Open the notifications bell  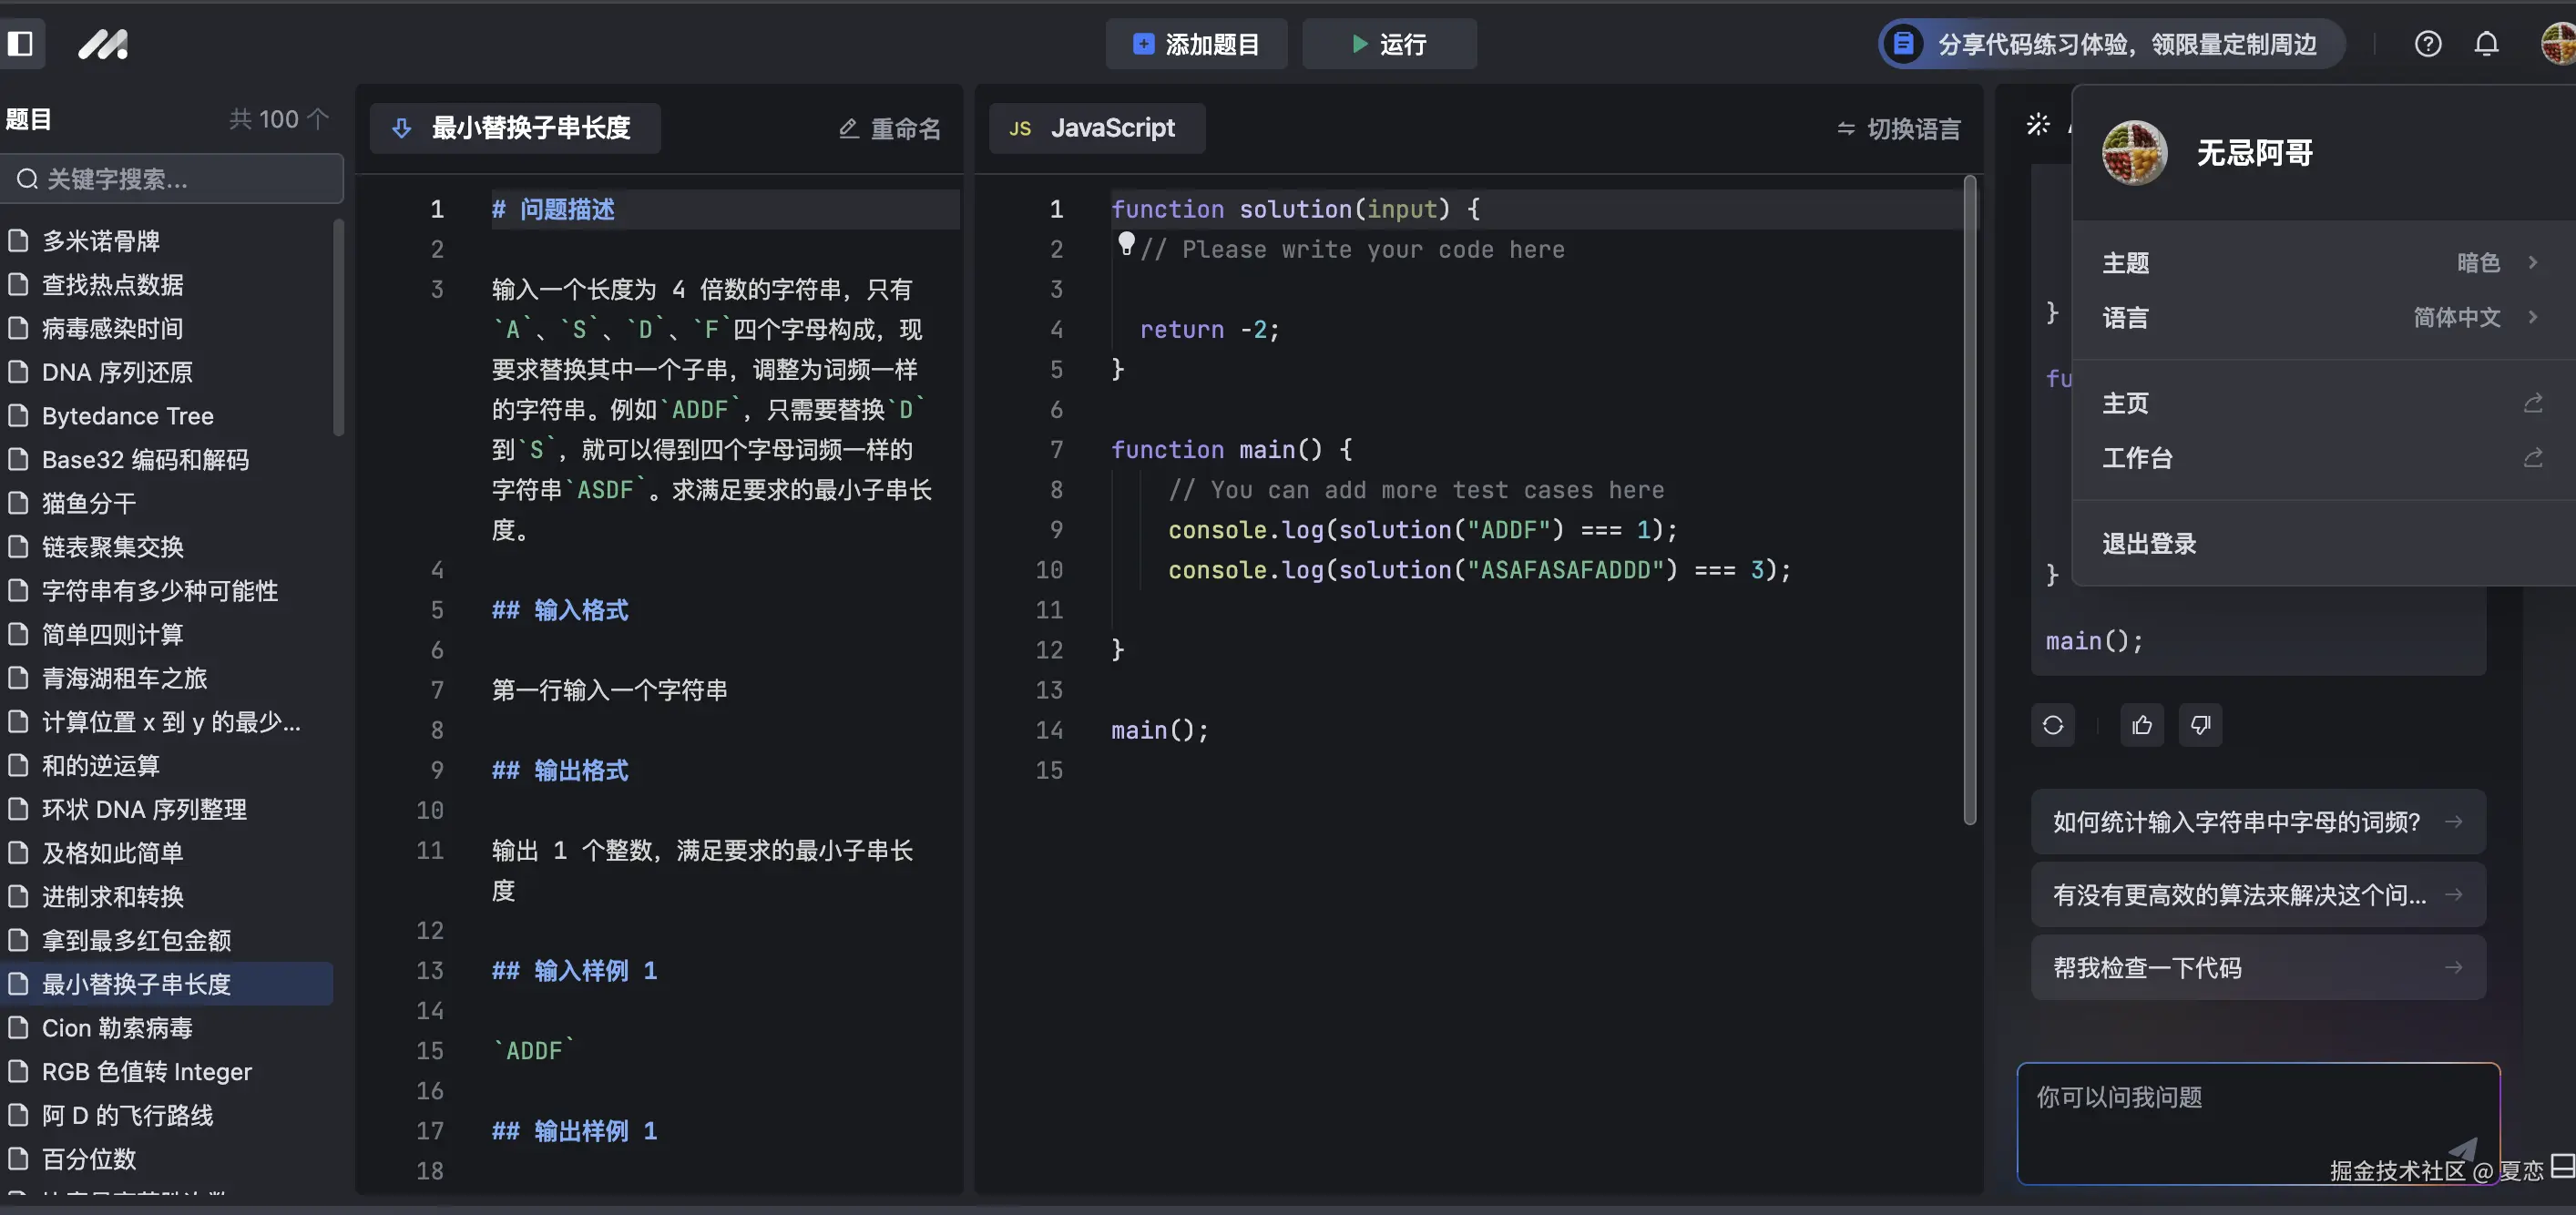(x=2486, y=44)
